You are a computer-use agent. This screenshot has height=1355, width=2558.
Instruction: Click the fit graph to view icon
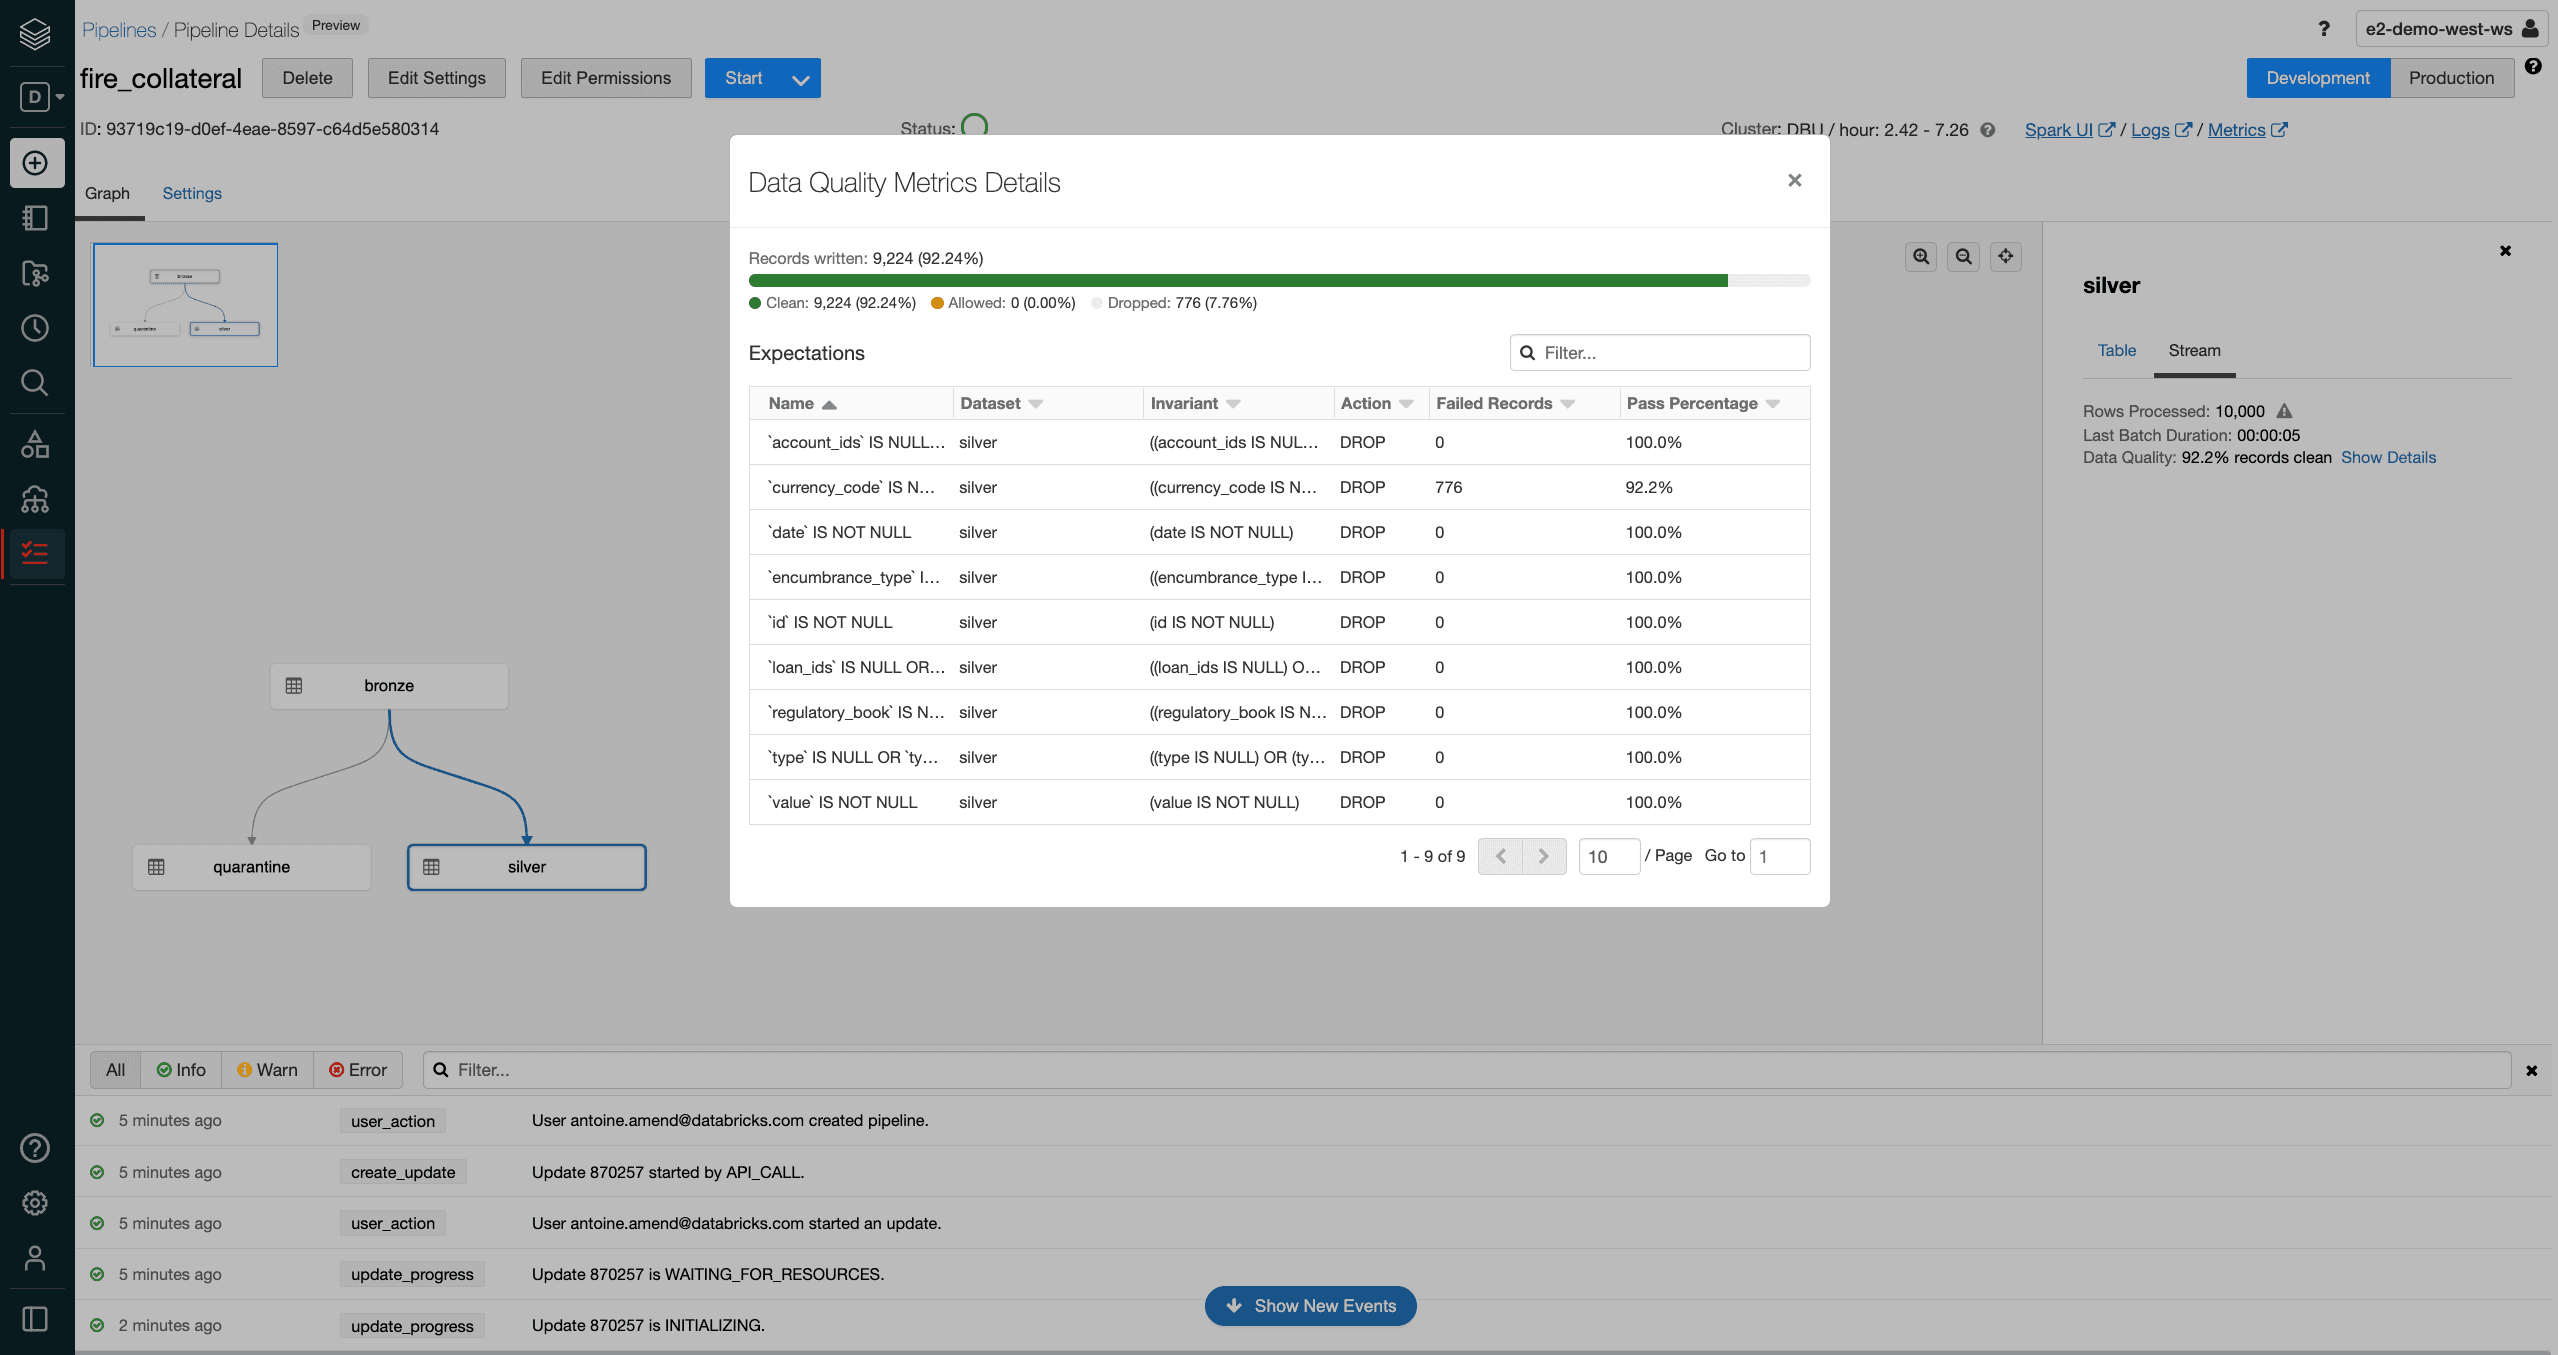click(2005, 257)
